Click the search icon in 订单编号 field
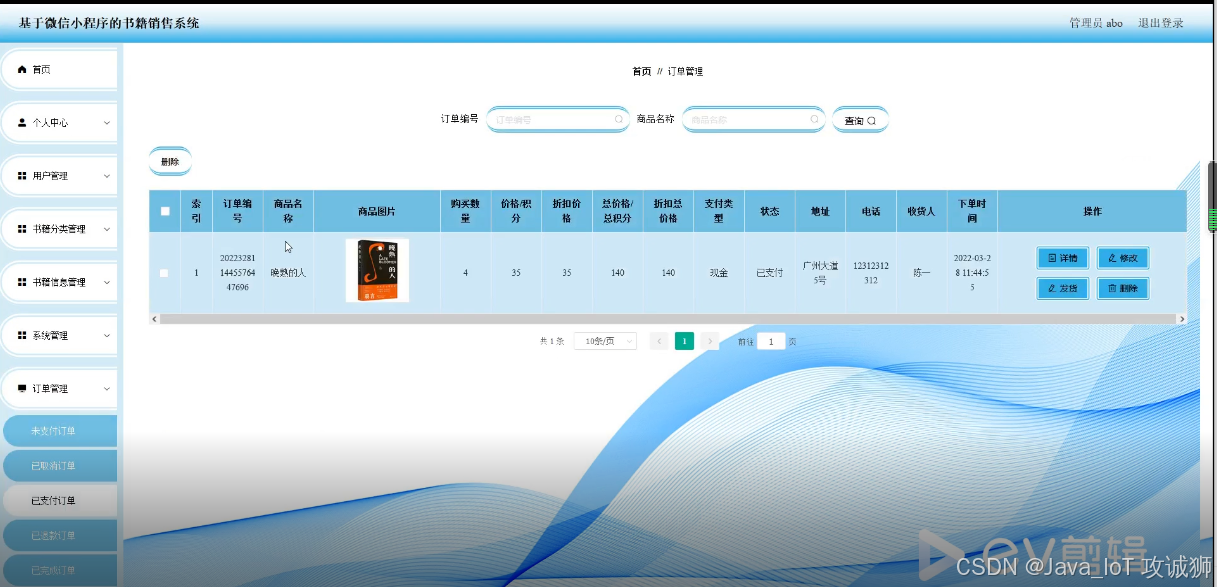 tap(619, 120)
